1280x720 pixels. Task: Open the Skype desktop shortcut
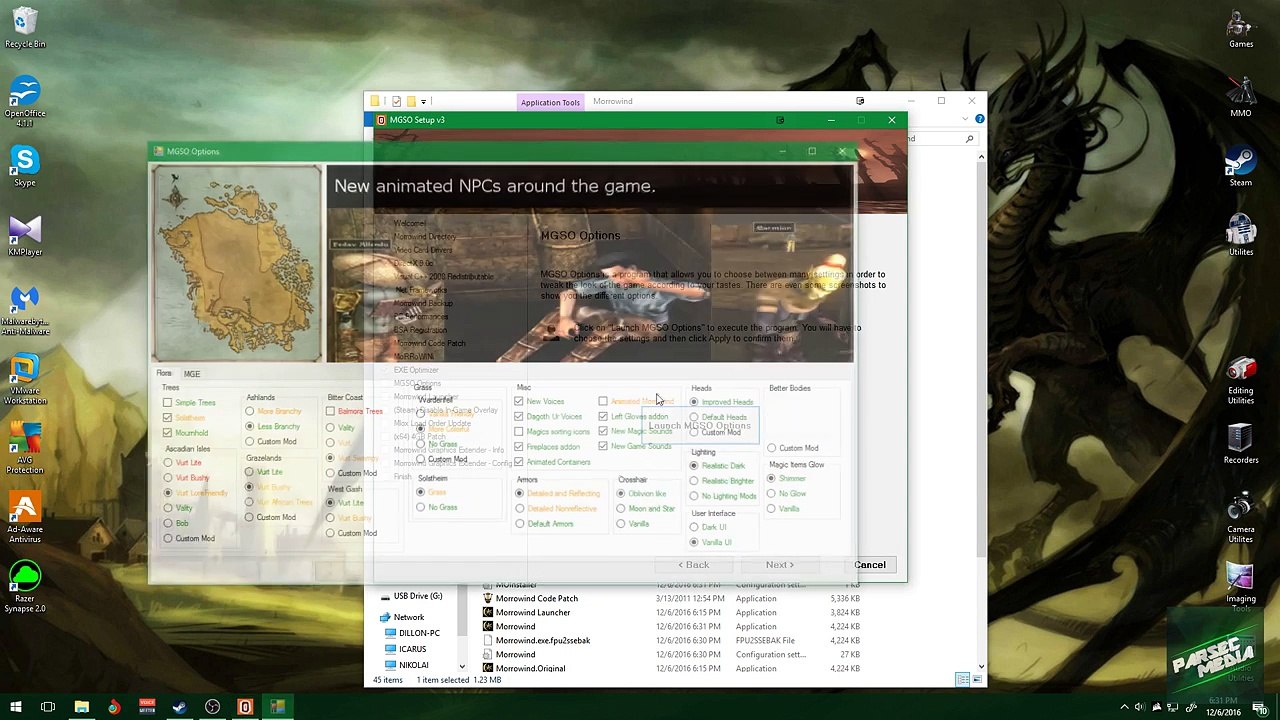click(x=25, y=167)
